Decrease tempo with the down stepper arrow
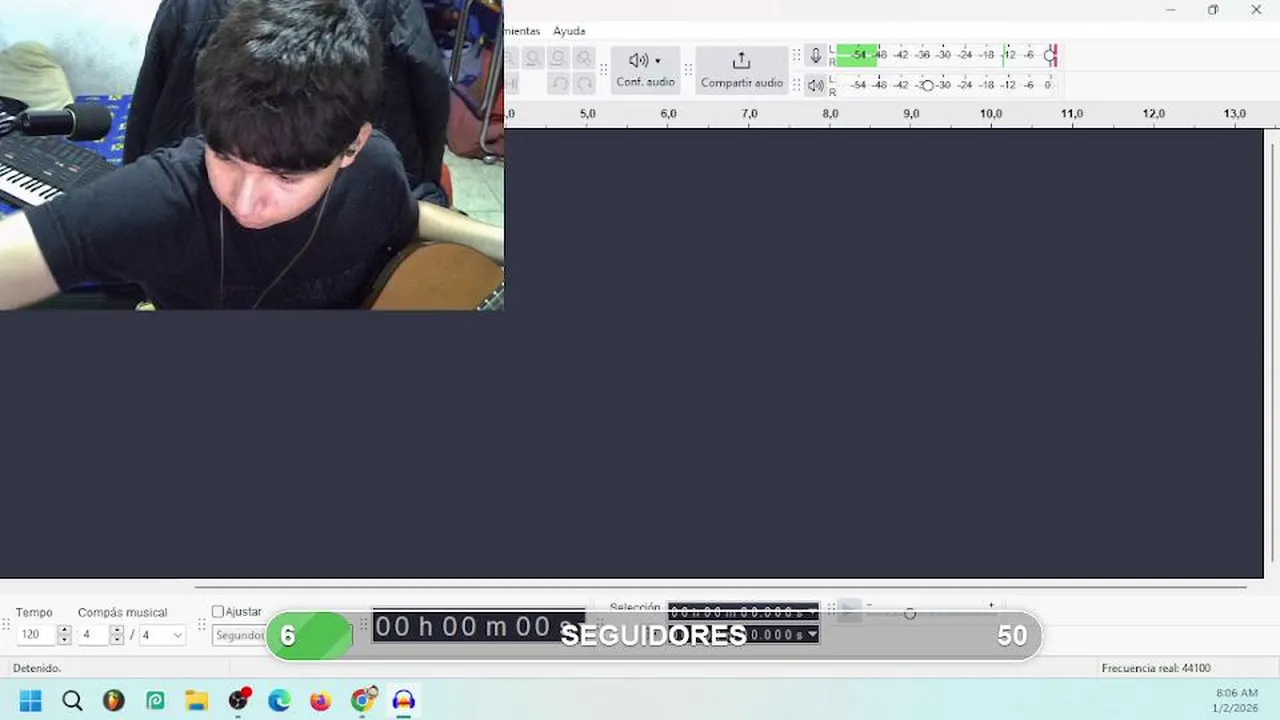Viewport: 1280px width, 720px height. [64, 640]
